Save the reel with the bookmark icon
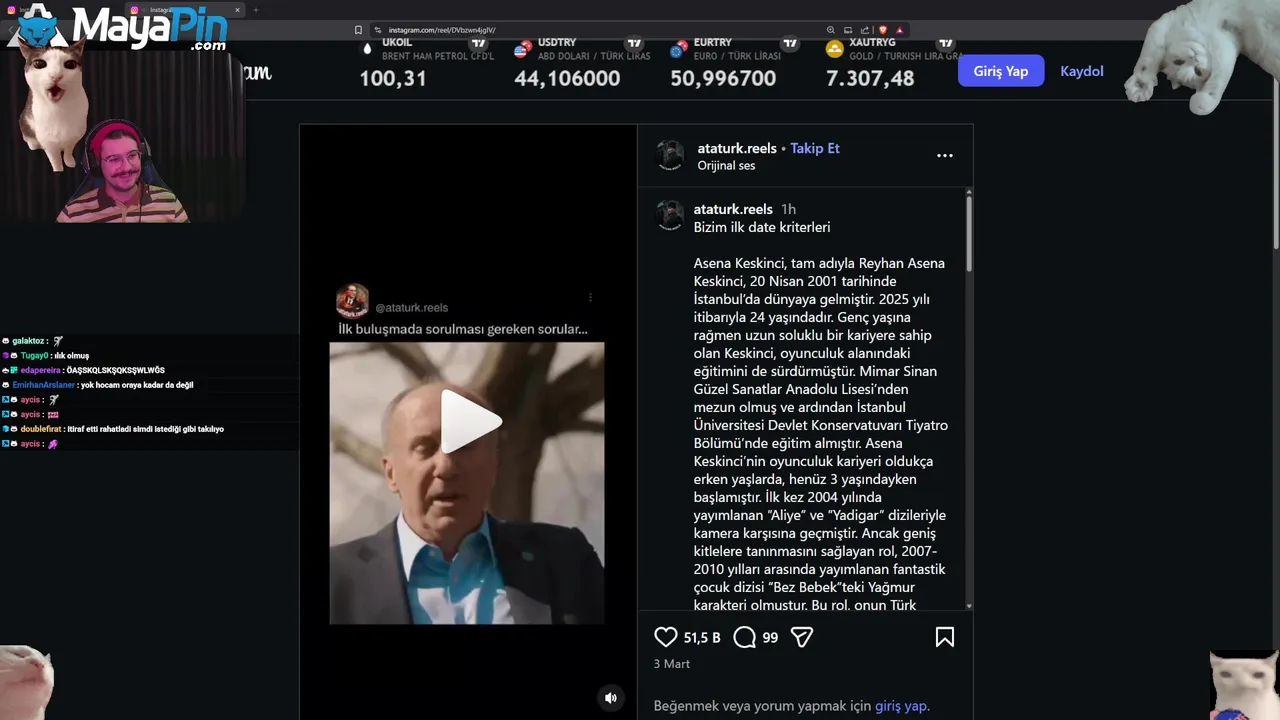 tap(944, 637)
